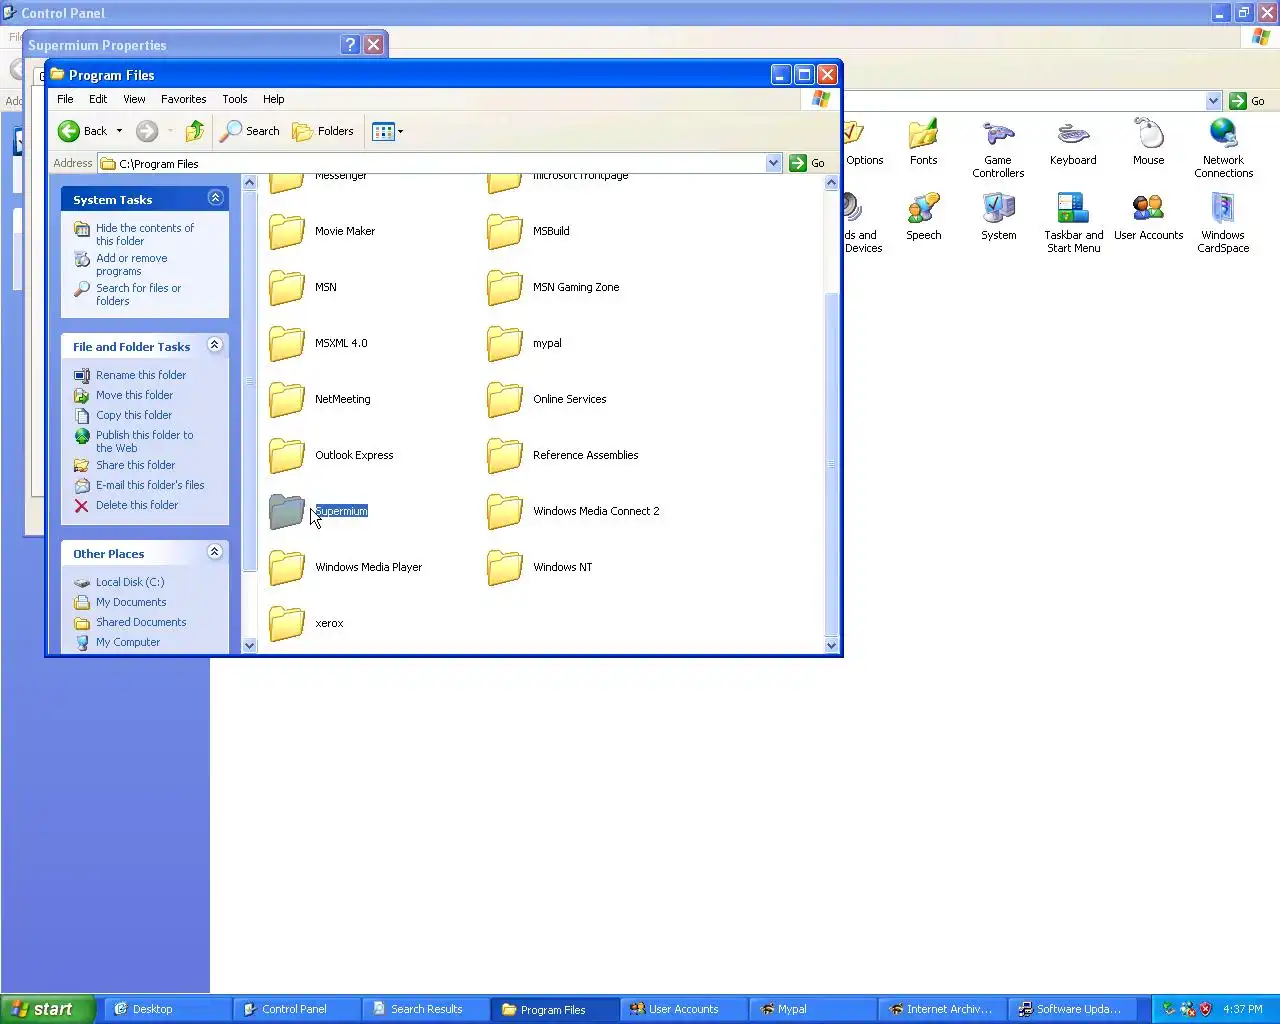Click the Forward arrow toolbar button
The height and width of the screenshot is (1024, 1280).
click(x=147, y=131)
